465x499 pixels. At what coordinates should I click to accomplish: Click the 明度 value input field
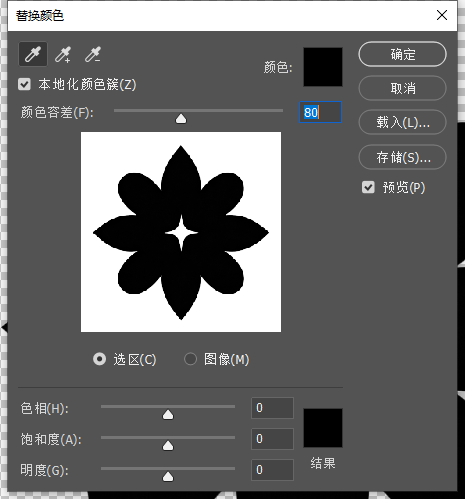272,470
